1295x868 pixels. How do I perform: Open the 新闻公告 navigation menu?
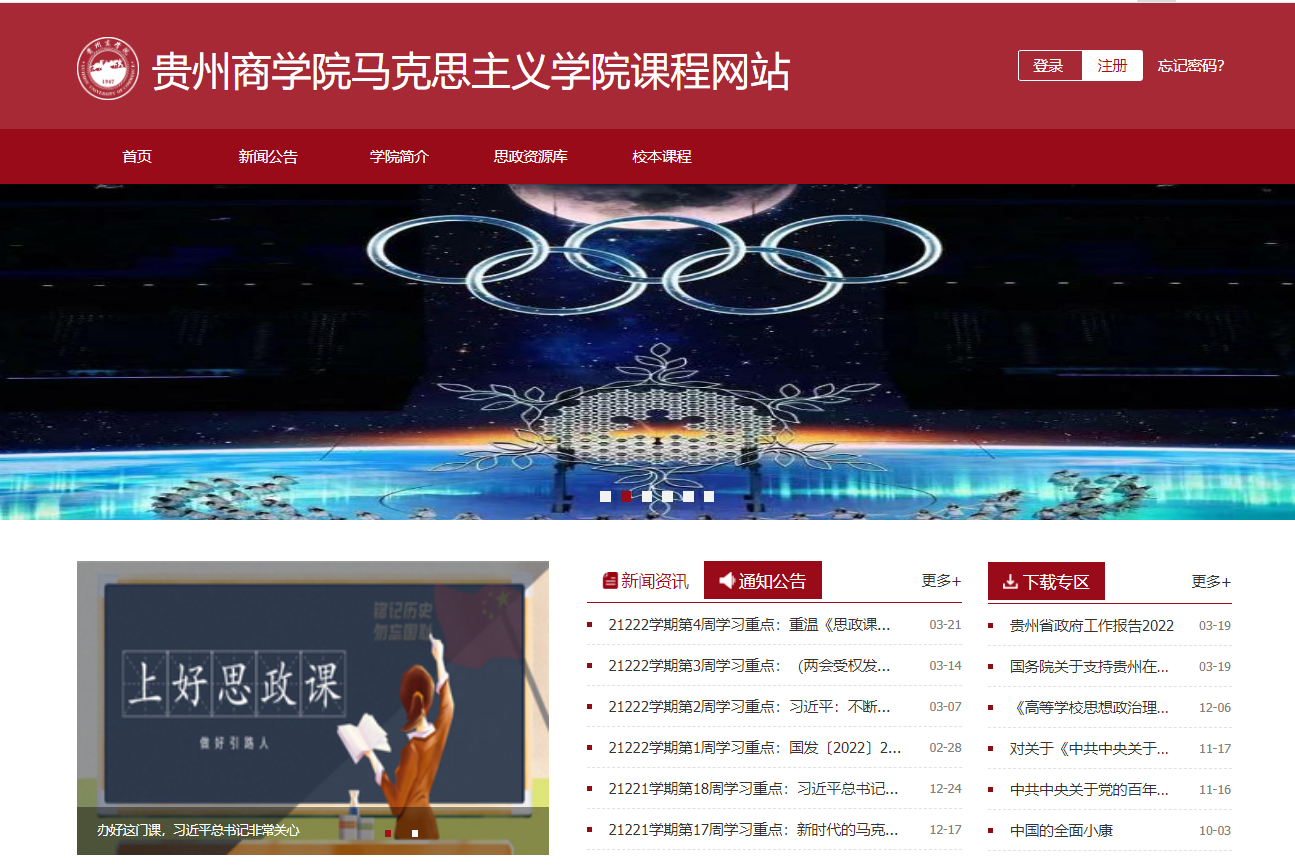tap(268, 157)
